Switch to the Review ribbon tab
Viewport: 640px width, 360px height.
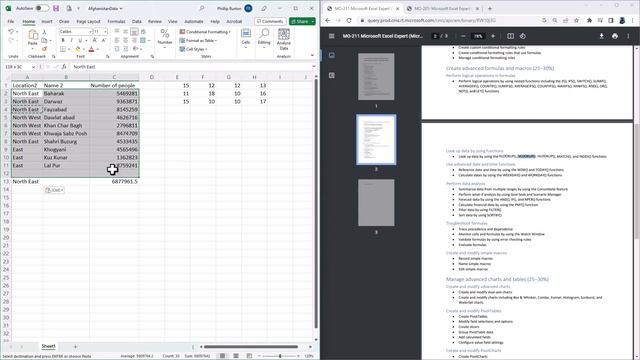click(x=155, y=21)
